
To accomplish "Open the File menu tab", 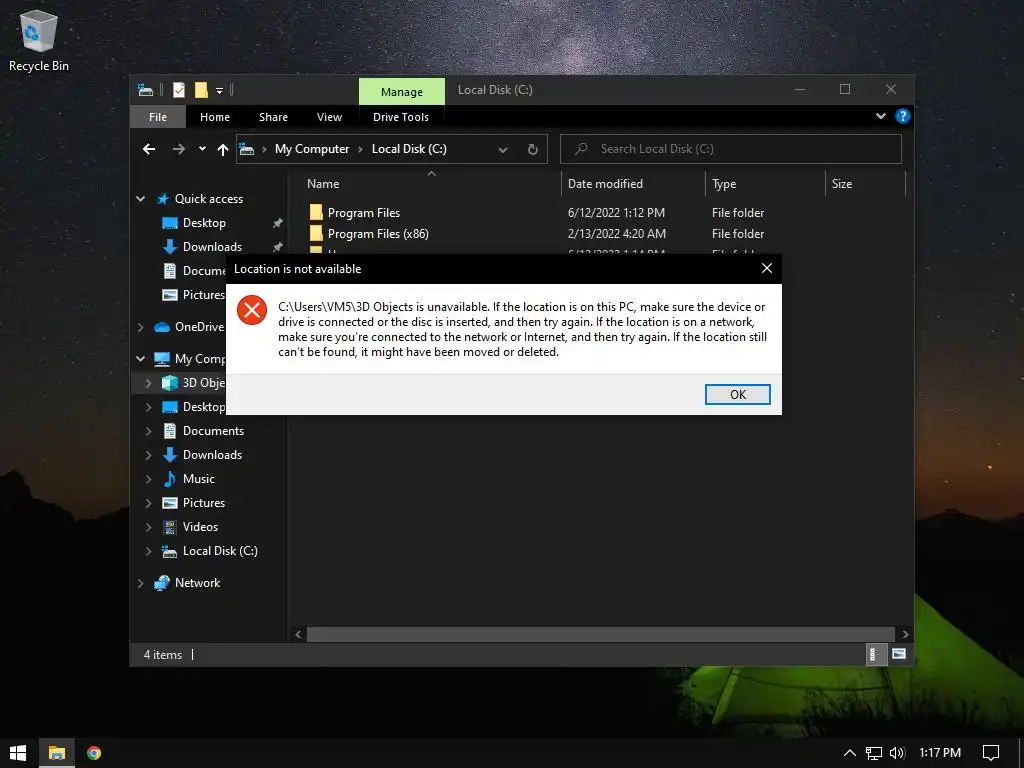I will (x=157, y=117).
